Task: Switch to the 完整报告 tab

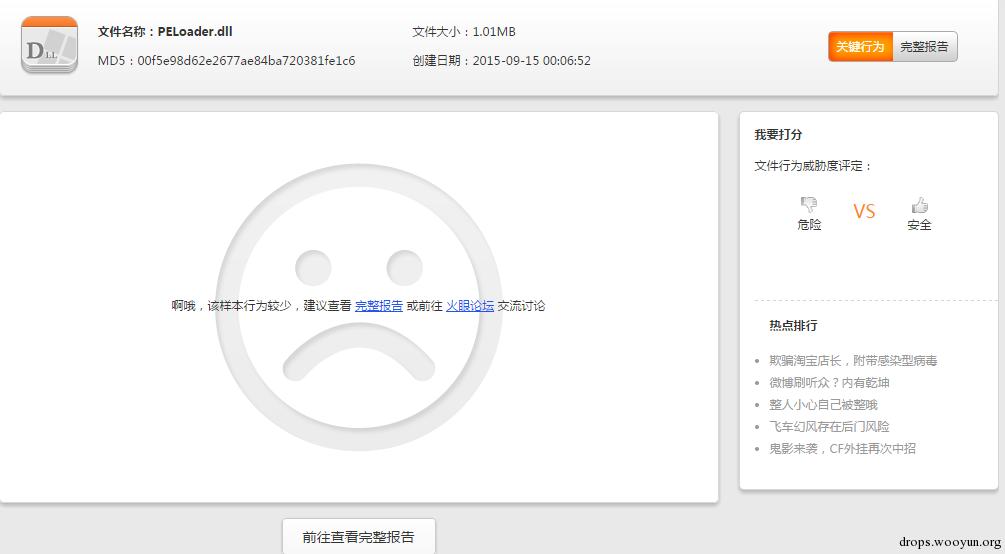Action: point(924,47)
